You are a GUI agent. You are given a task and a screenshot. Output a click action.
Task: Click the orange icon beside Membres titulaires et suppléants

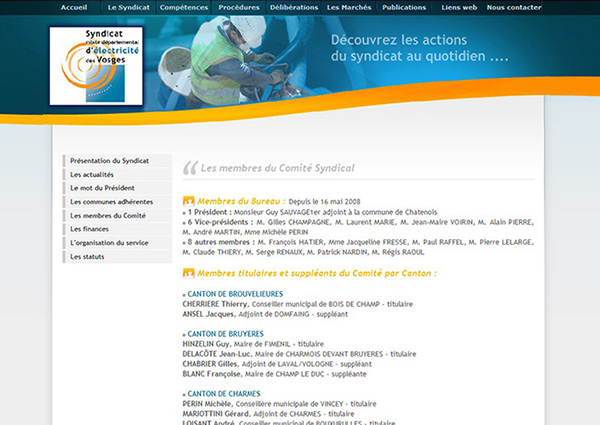pyautogui.click(x=189, y=272)
